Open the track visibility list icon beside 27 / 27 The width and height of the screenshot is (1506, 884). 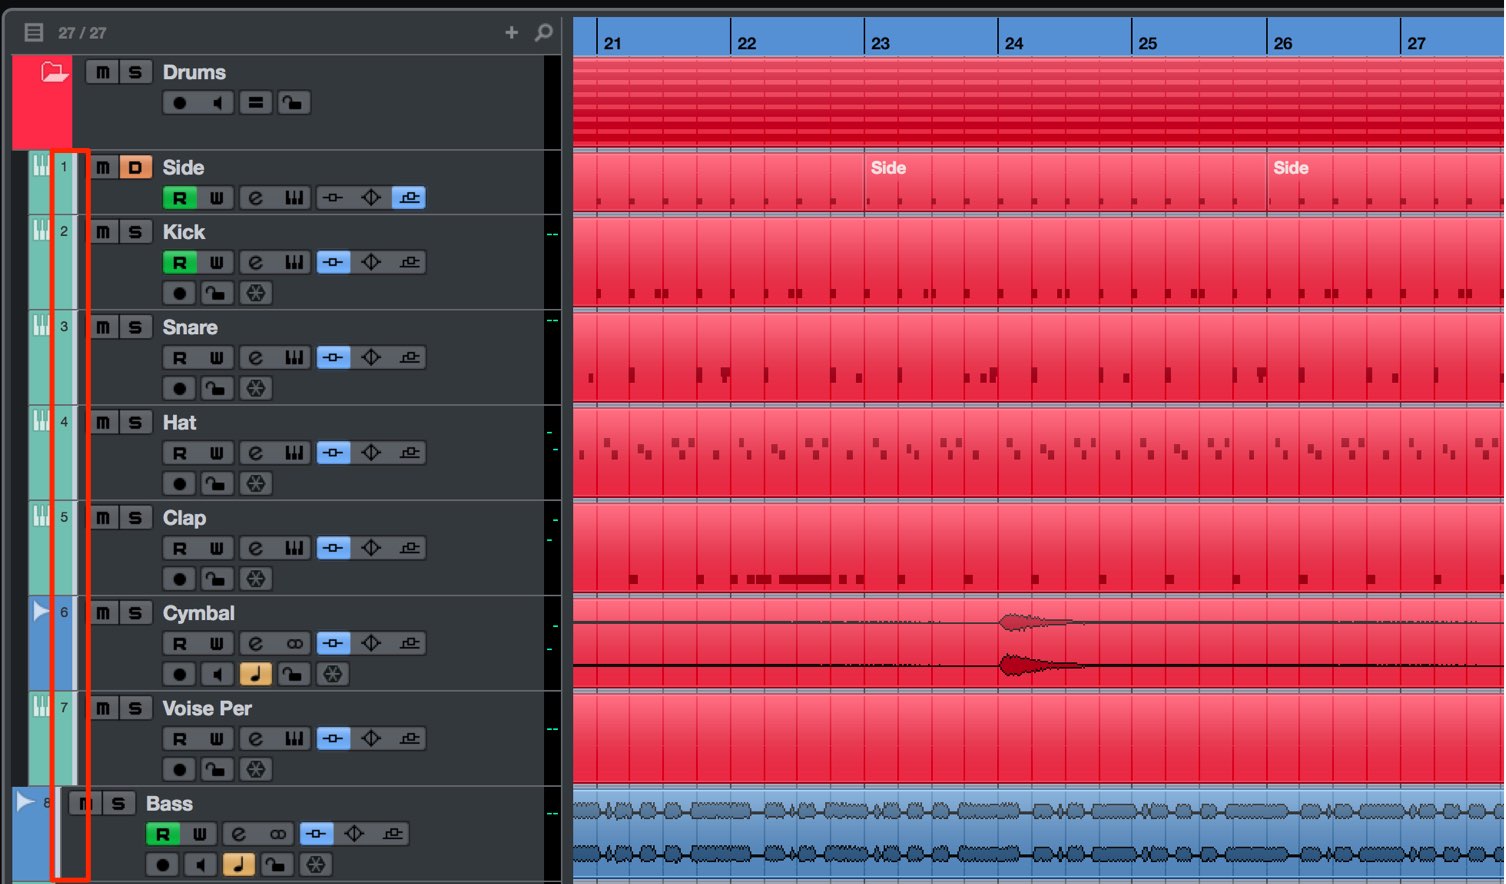coord(34,32)
